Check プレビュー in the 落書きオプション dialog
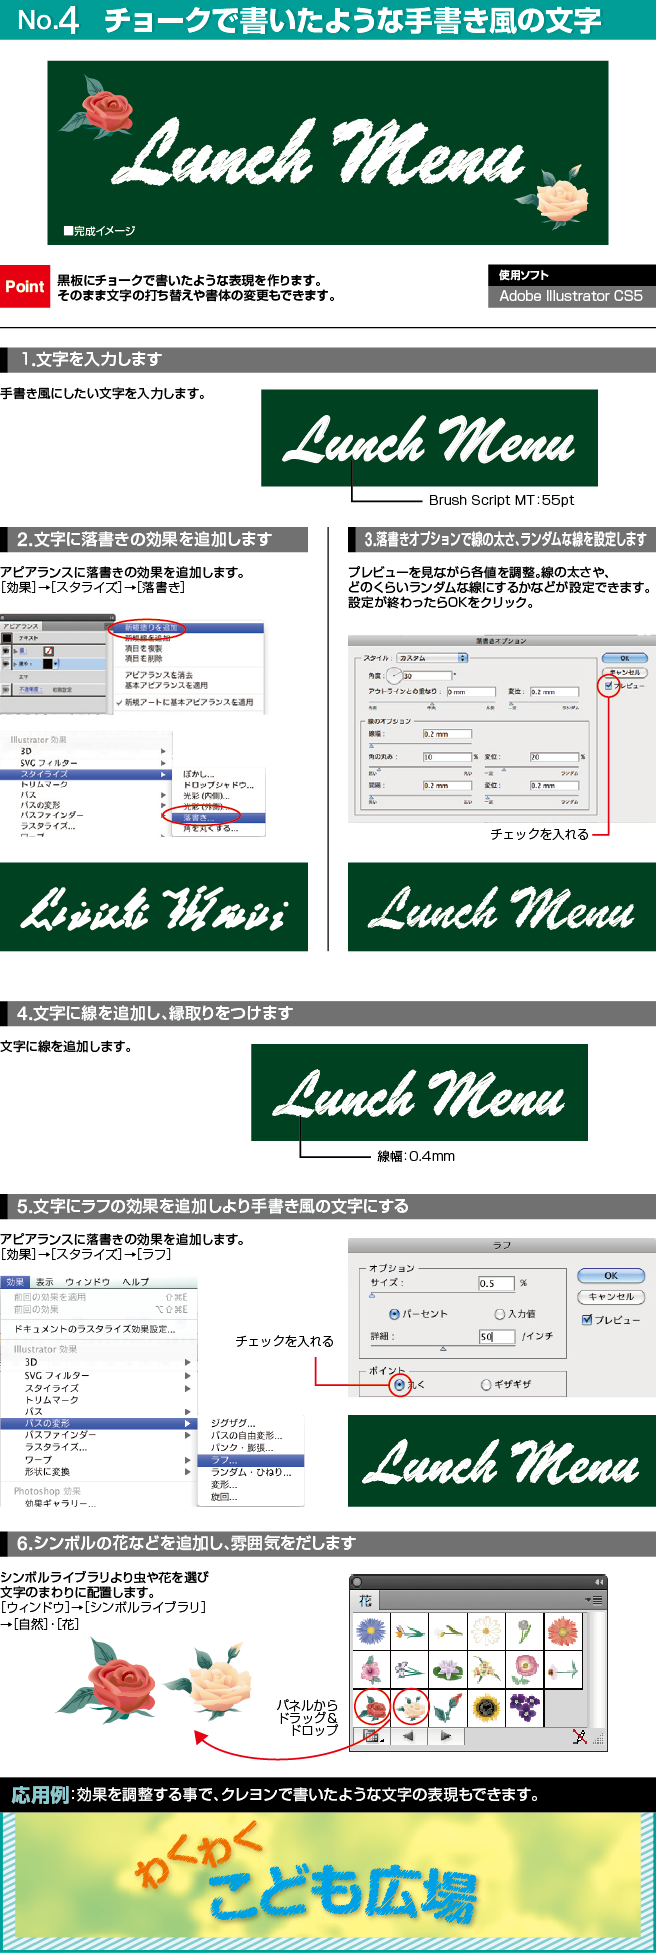Image resolution: width=656 pixels, height=1953 pixels. (x=608, y=686)
